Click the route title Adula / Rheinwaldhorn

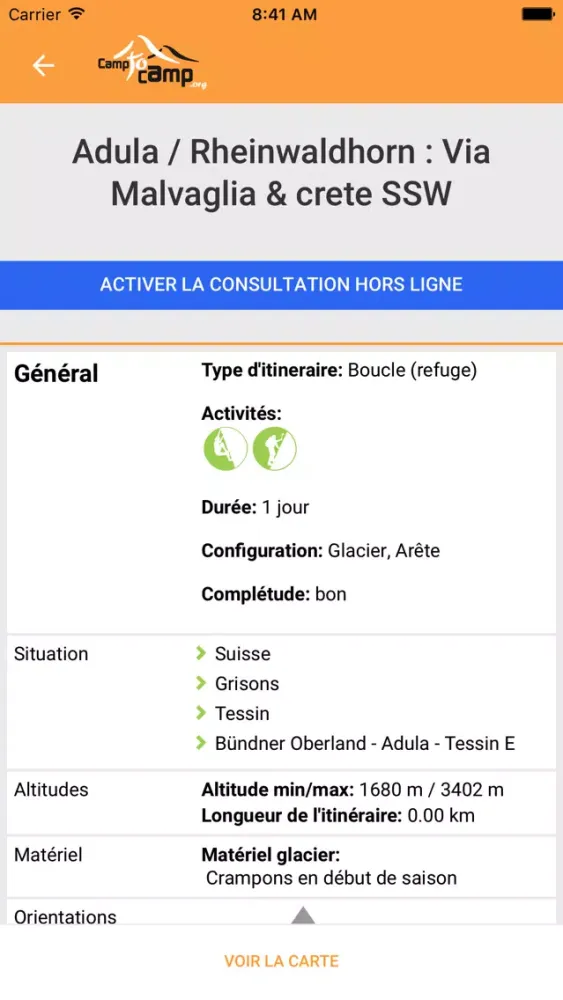coord(281,173)
